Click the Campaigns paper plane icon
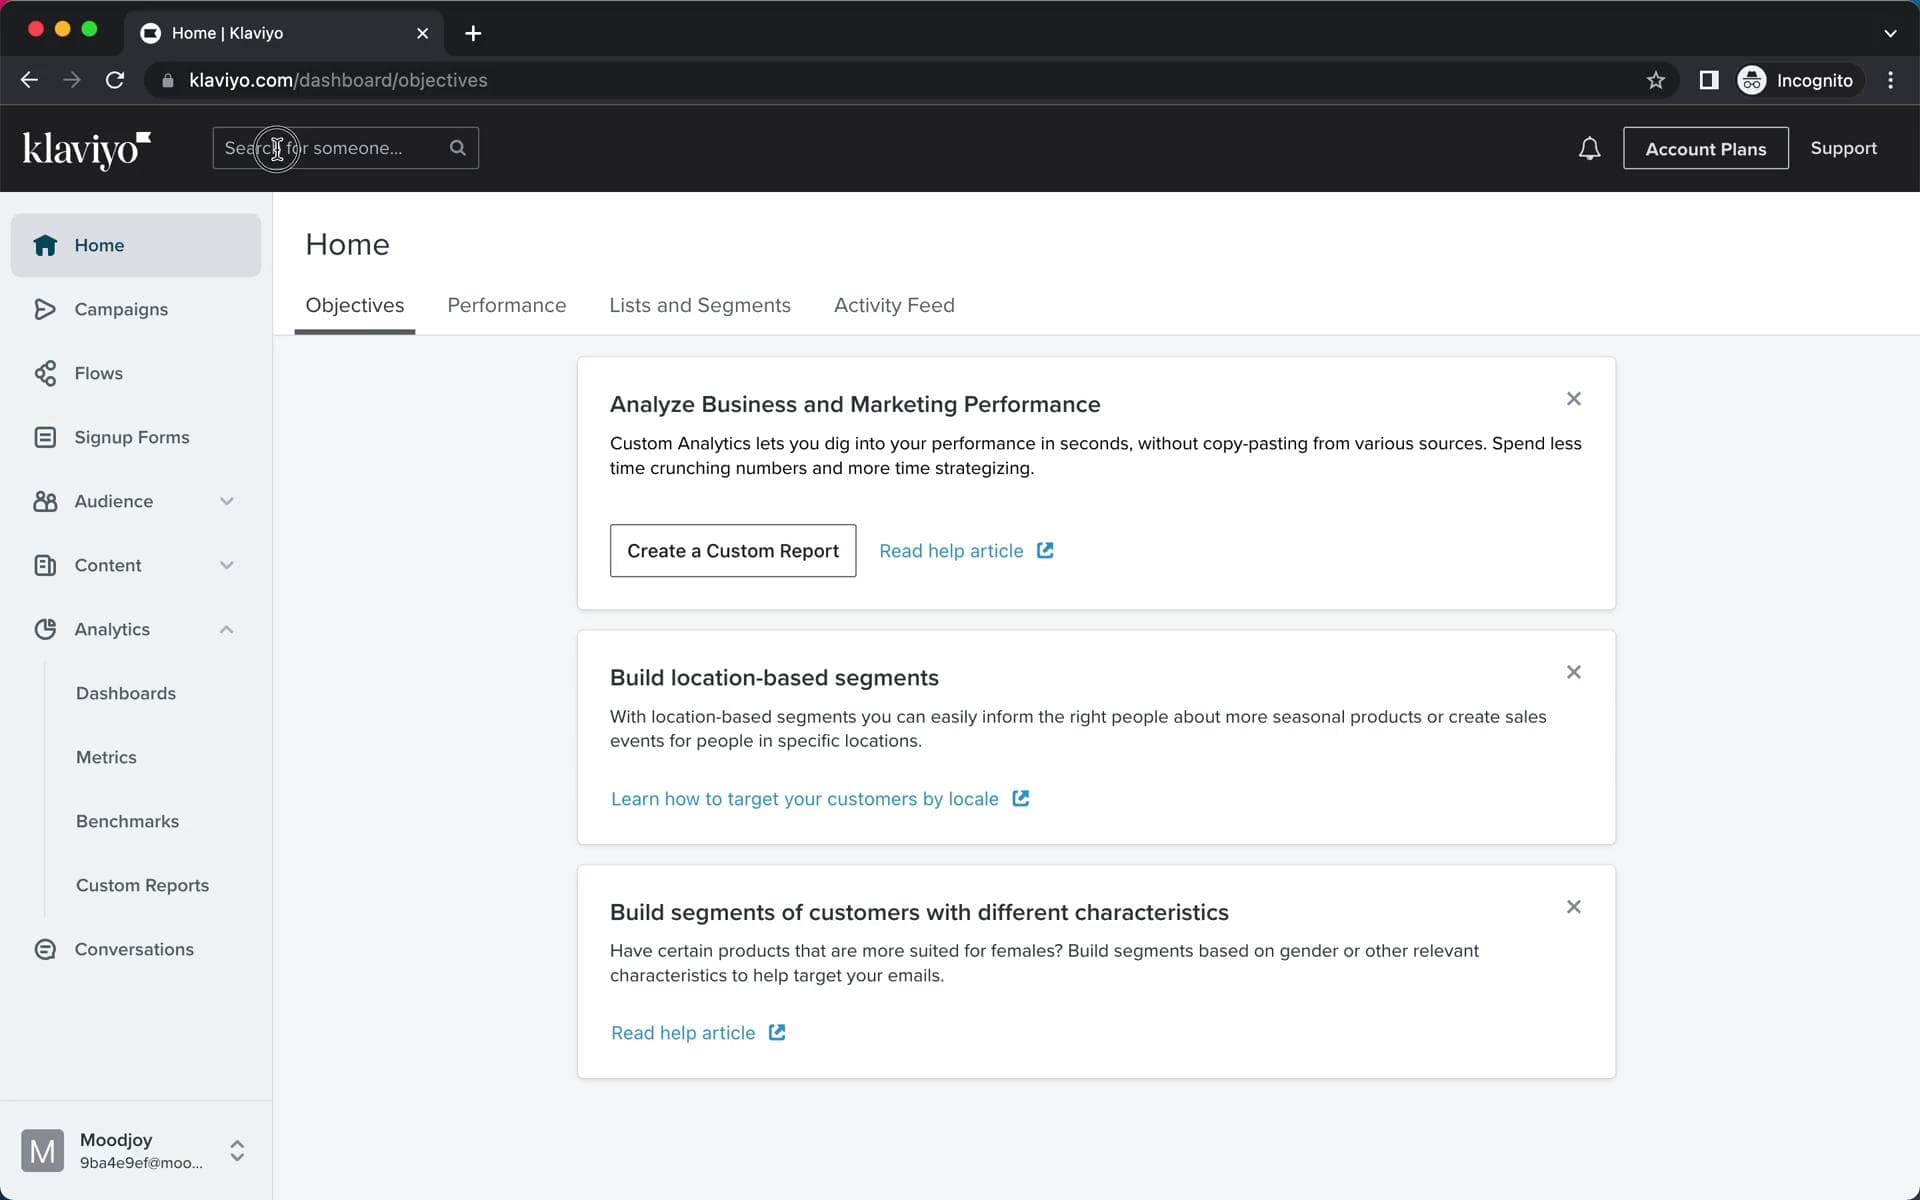 [45, 309]
